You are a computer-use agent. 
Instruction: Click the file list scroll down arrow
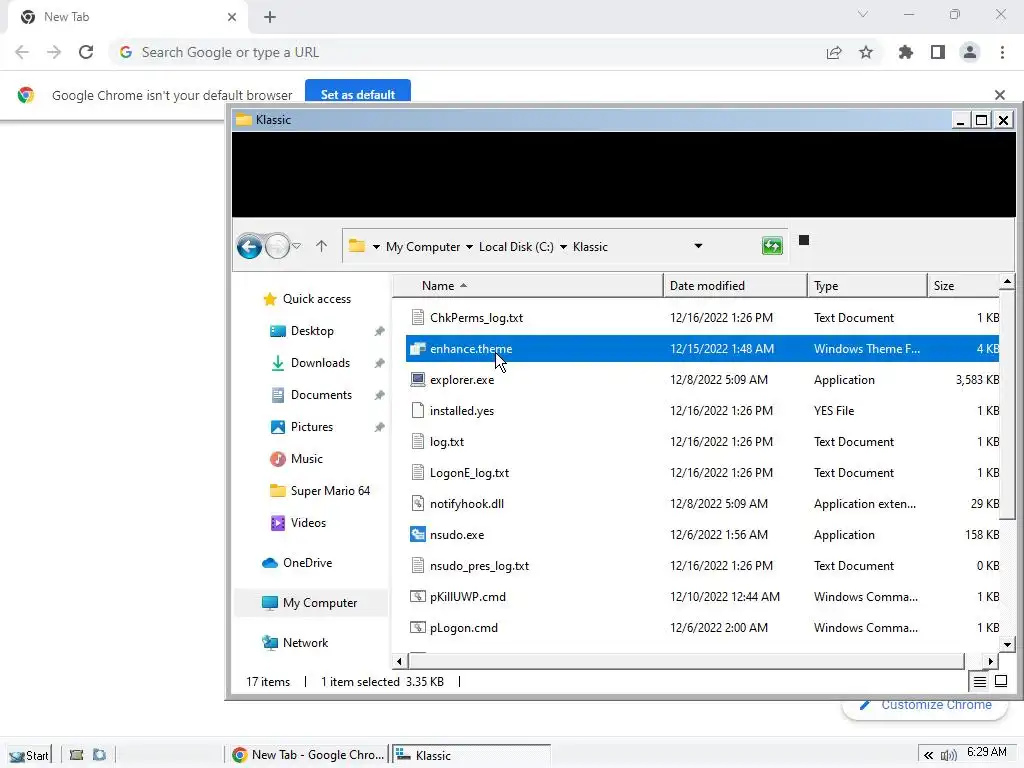(x=1007, y=645)
